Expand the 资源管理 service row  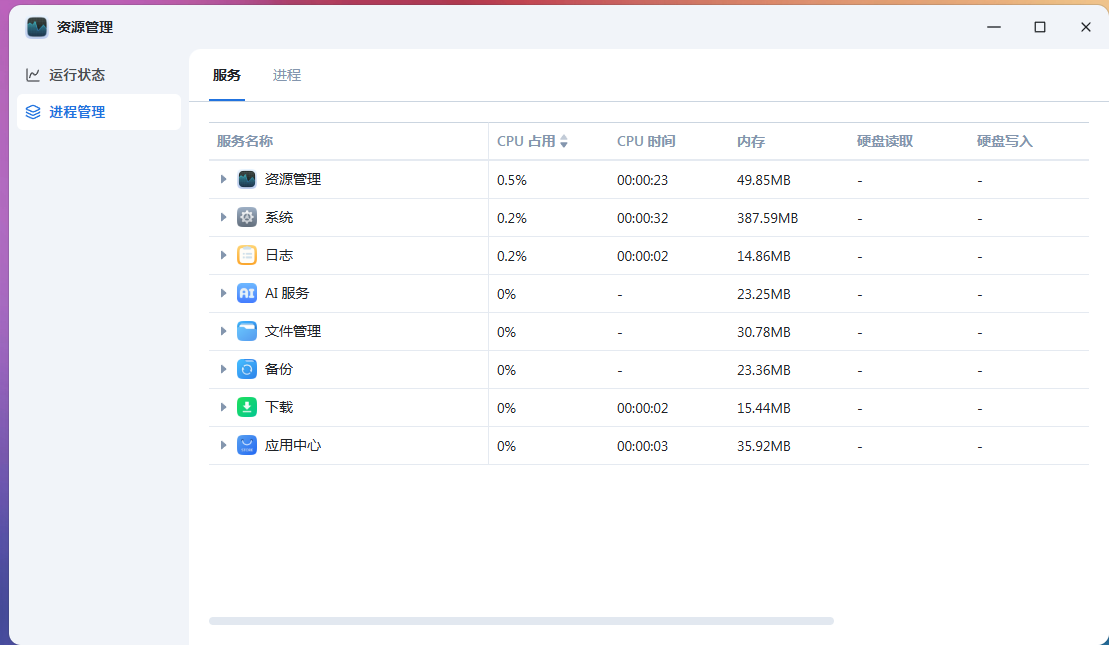pyautogui.click(x=224, y=180)
